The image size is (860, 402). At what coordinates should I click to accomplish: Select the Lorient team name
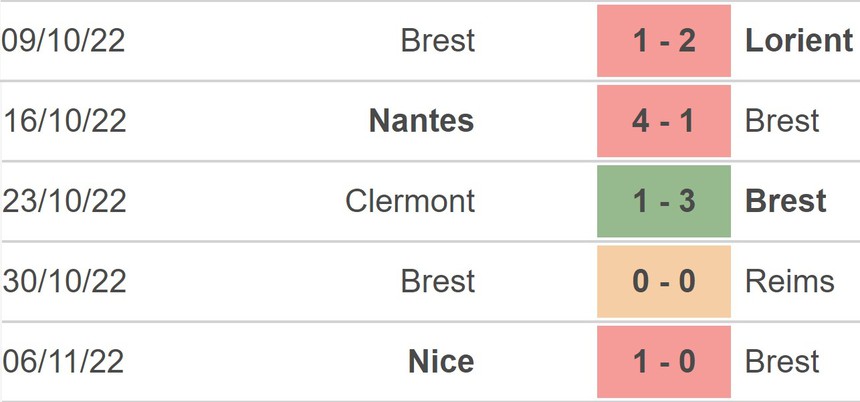799,41
